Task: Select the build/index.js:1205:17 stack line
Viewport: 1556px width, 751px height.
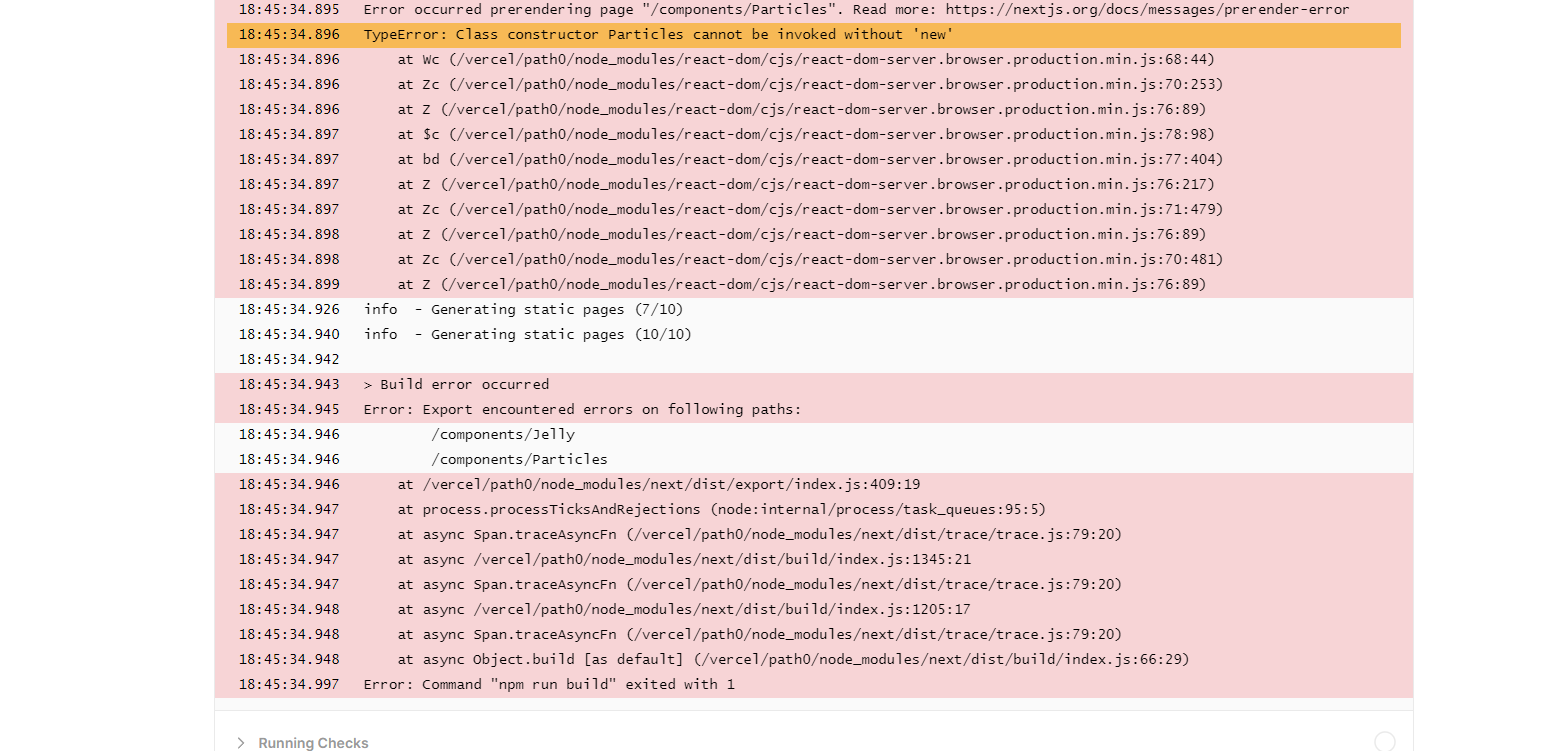Action: click(x=814, y=610)
